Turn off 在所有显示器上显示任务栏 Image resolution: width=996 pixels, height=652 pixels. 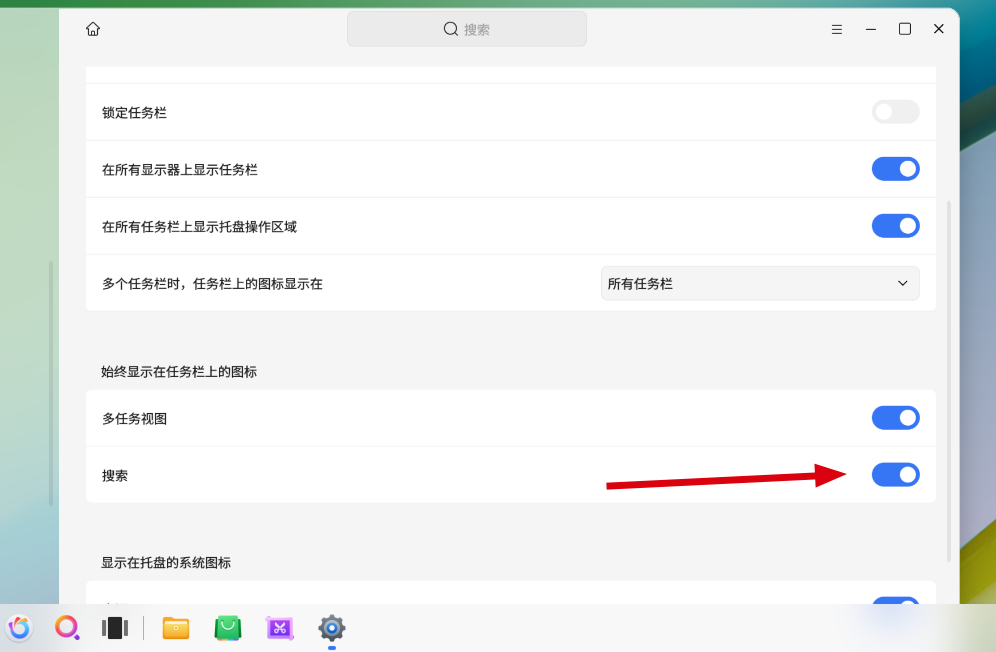[x=896, y=169]
